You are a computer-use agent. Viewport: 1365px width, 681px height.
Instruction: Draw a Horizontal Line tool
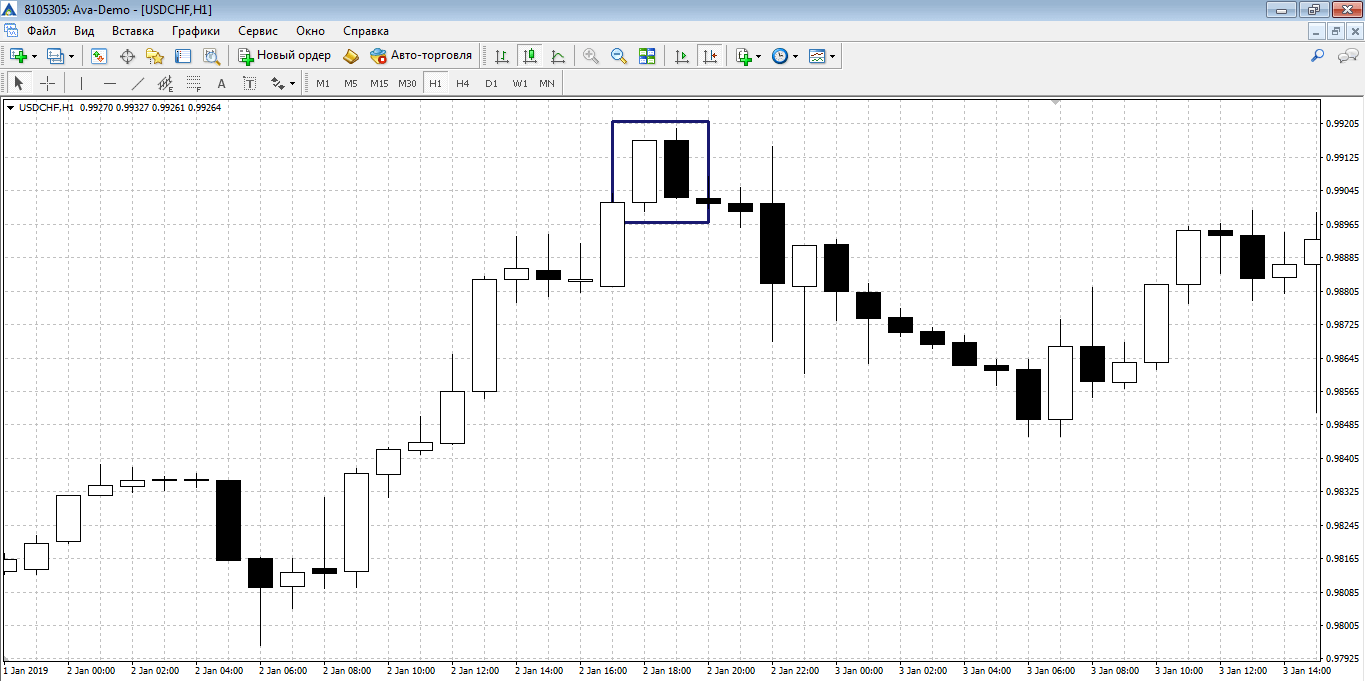(x=110, y=83)
